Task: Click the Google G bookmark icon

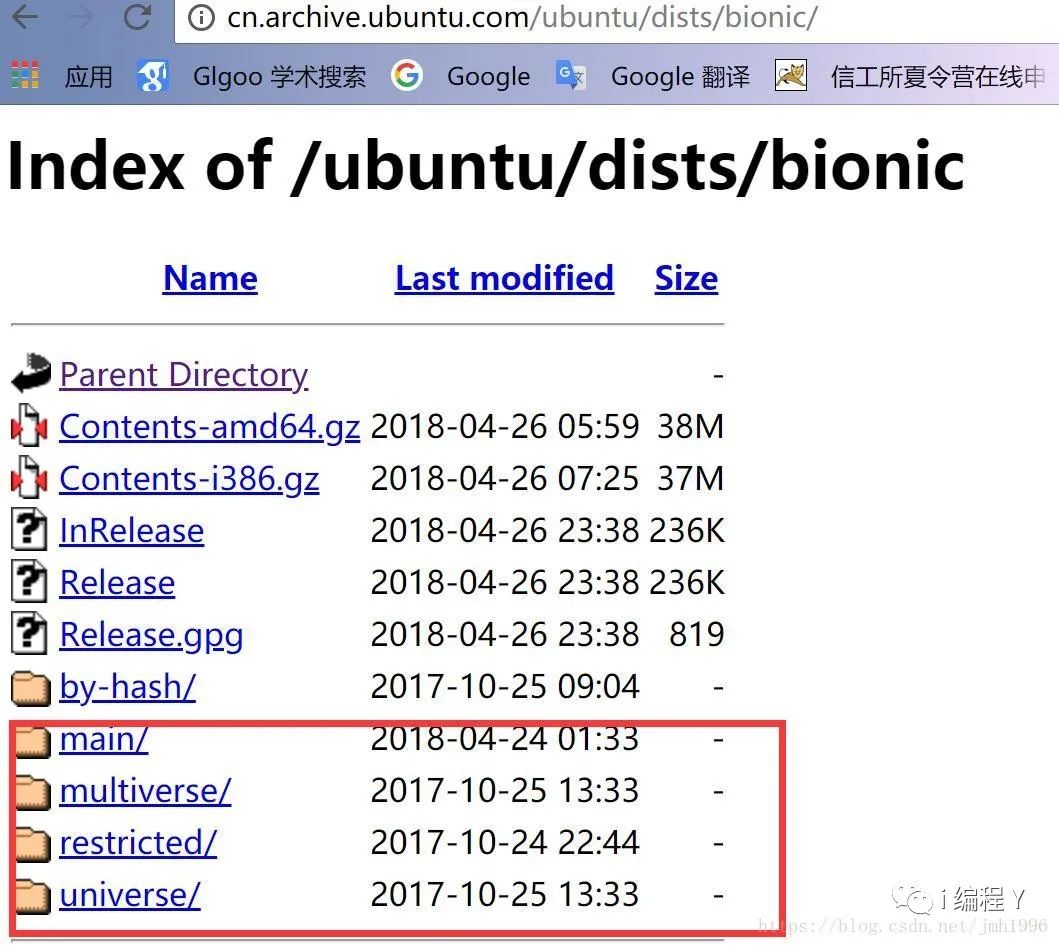Action: tap(407, 75)
